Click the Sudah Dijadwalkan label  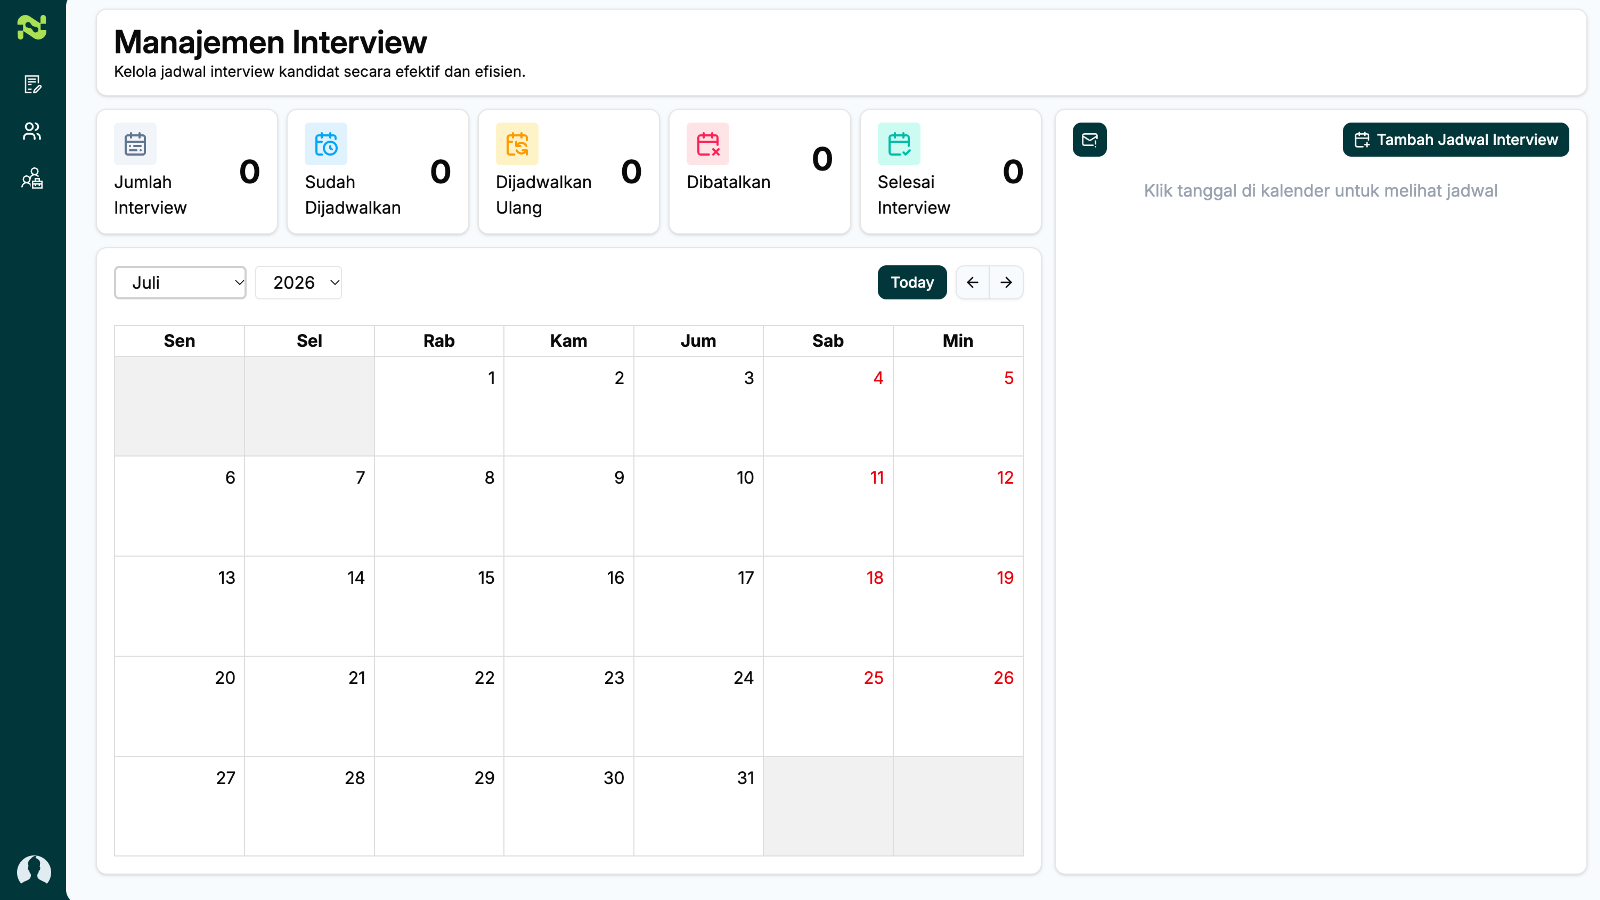pyautogui.click(x=353, y=195)
